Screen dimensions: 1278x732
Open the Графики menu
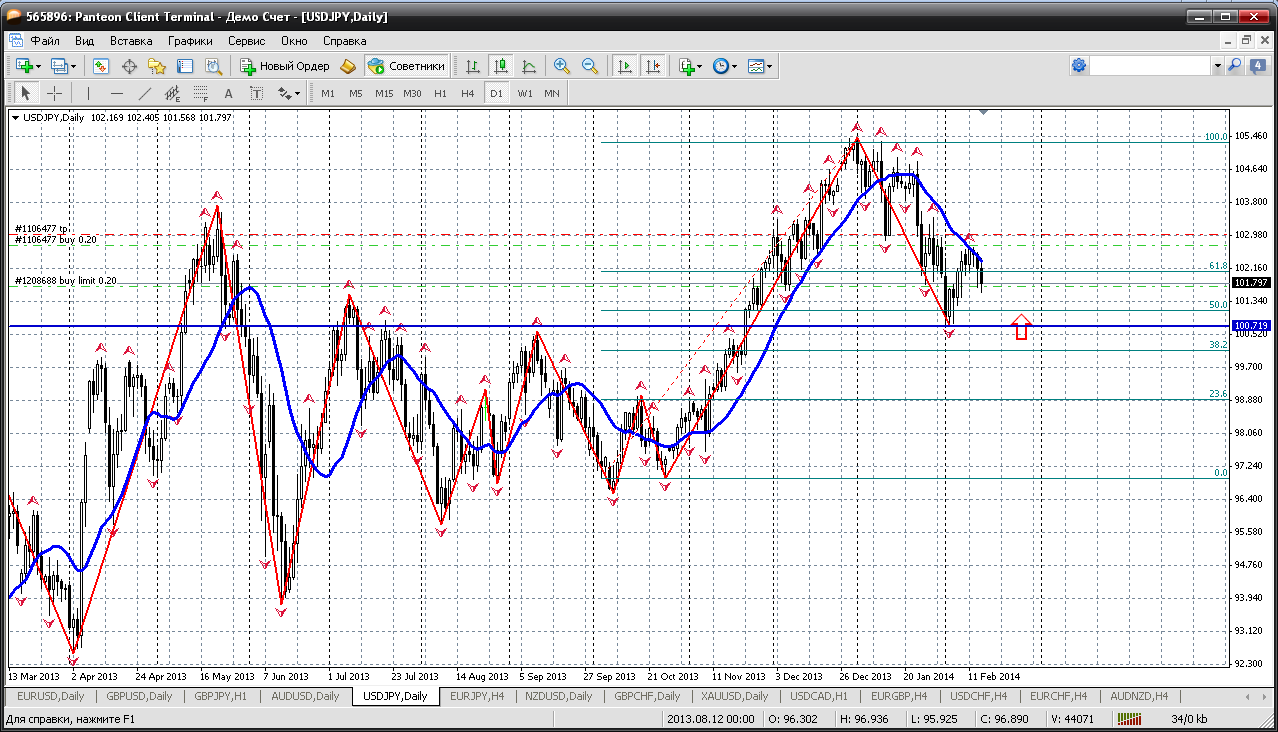[x=190, y=41]
